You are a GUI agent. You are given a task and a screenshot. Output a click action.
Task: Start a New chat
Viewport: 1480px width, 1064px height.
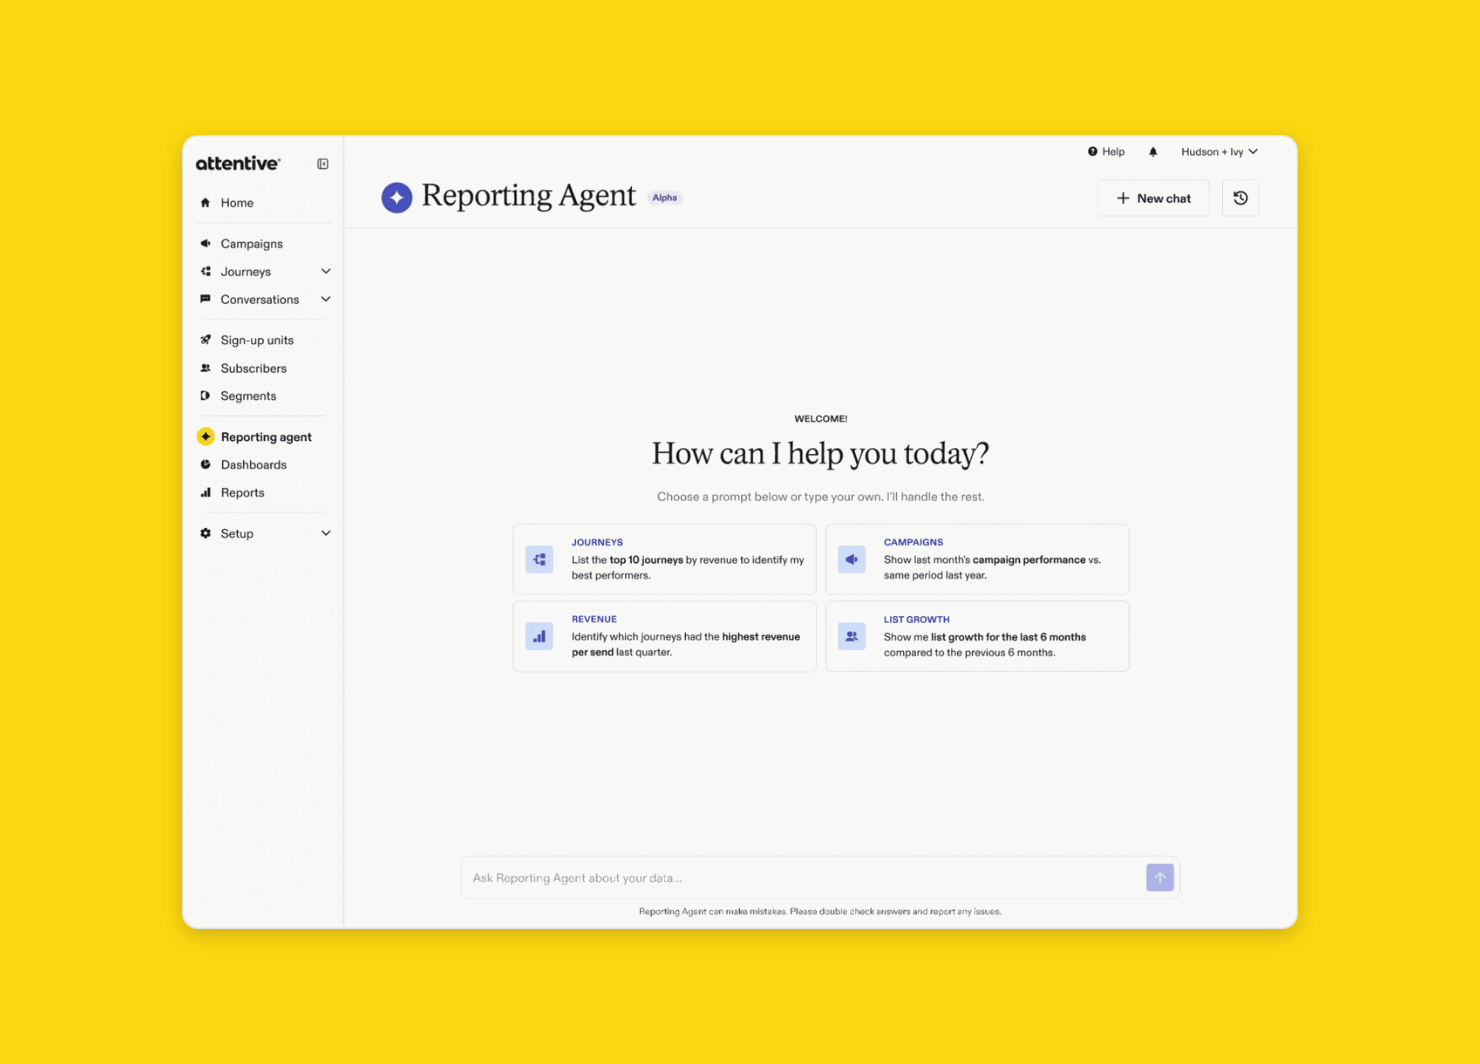click(x=1153, y=198)
